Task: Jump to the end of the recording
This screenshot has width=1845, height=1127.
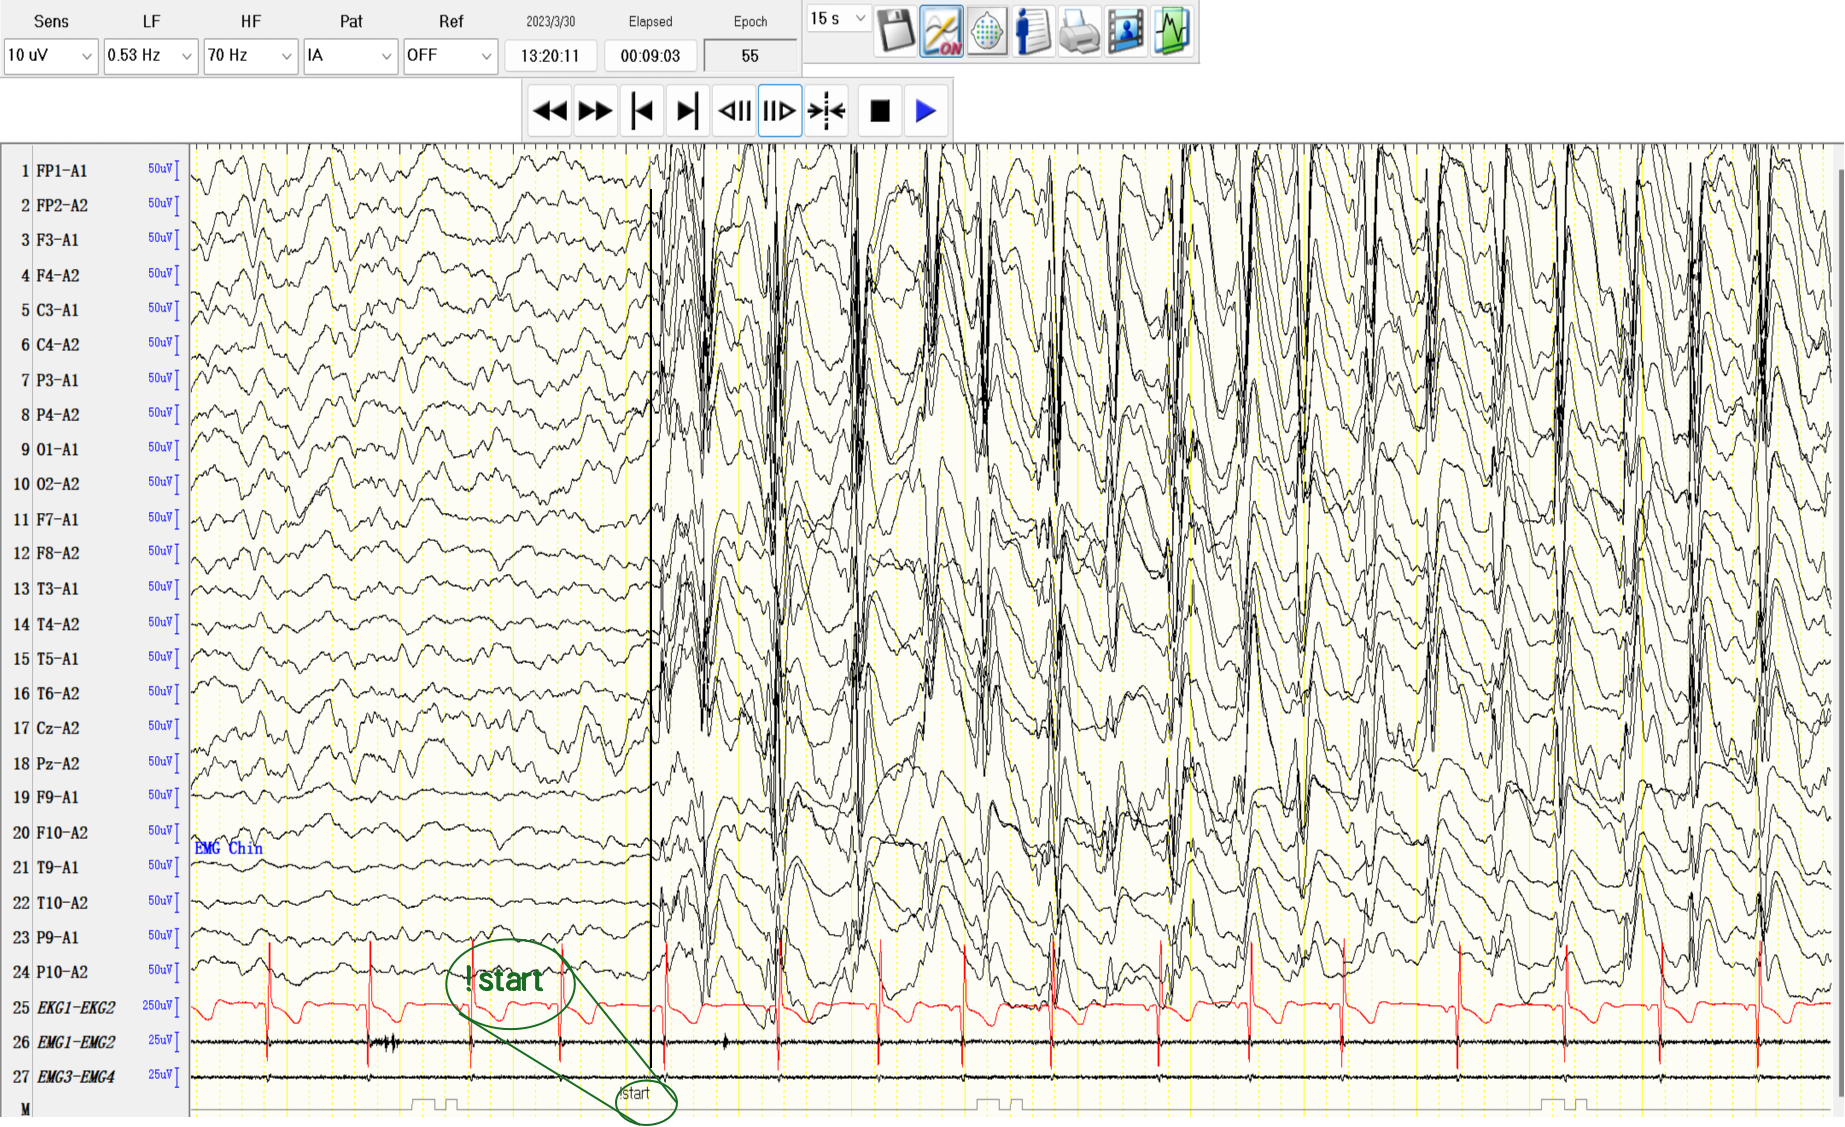Action: 688,110
